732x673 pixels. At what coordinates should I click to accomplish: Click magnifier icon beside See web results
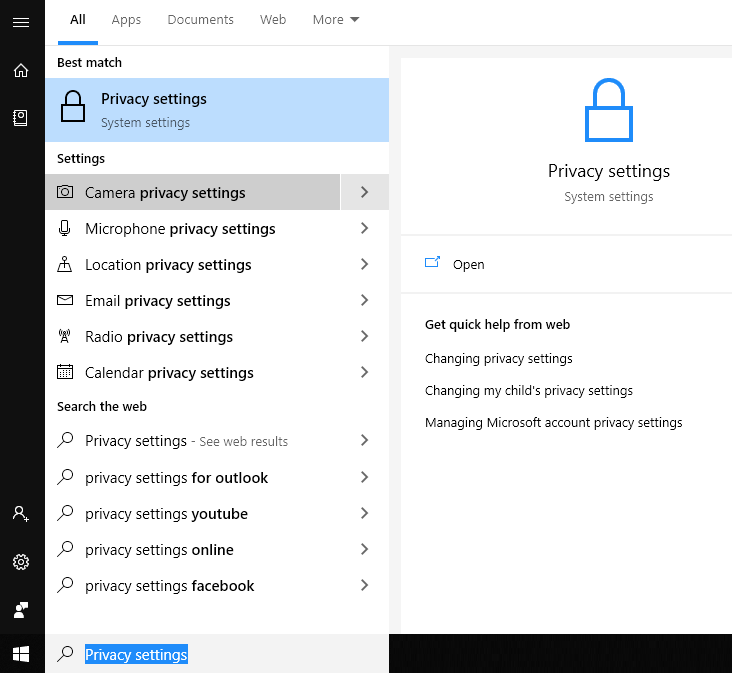coord(65,440)
